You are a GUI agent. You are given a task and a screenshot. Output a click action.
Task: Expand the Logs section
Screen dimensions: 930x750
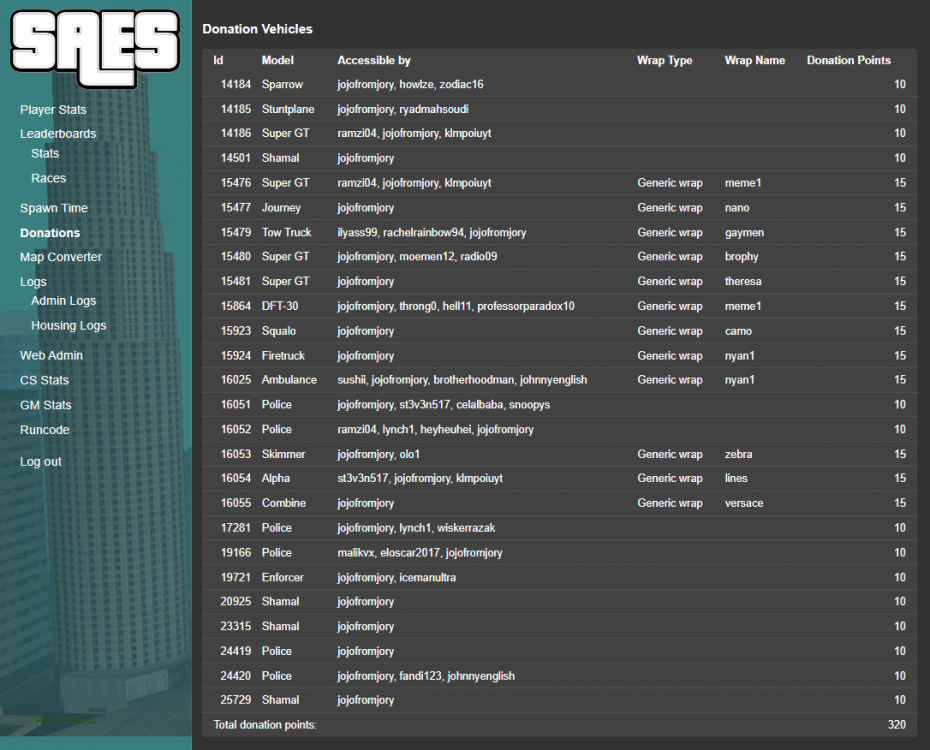pos(33,281)
